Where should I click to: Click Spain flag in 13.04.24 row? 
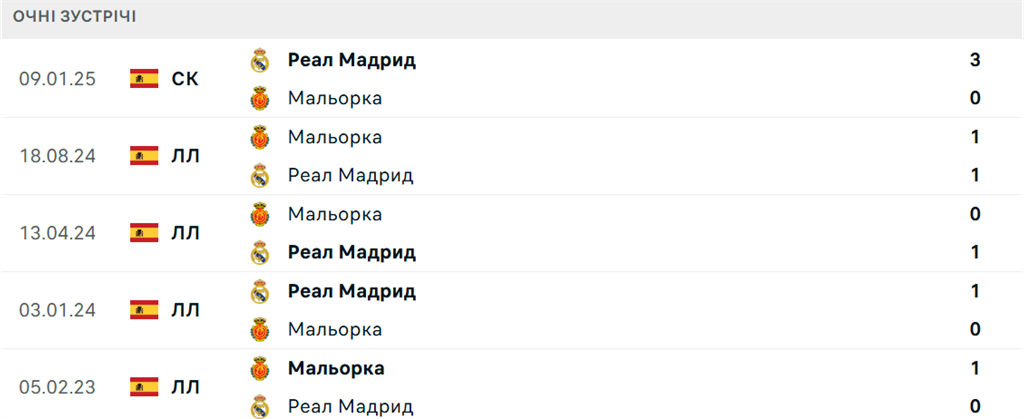tap(144, 233)
